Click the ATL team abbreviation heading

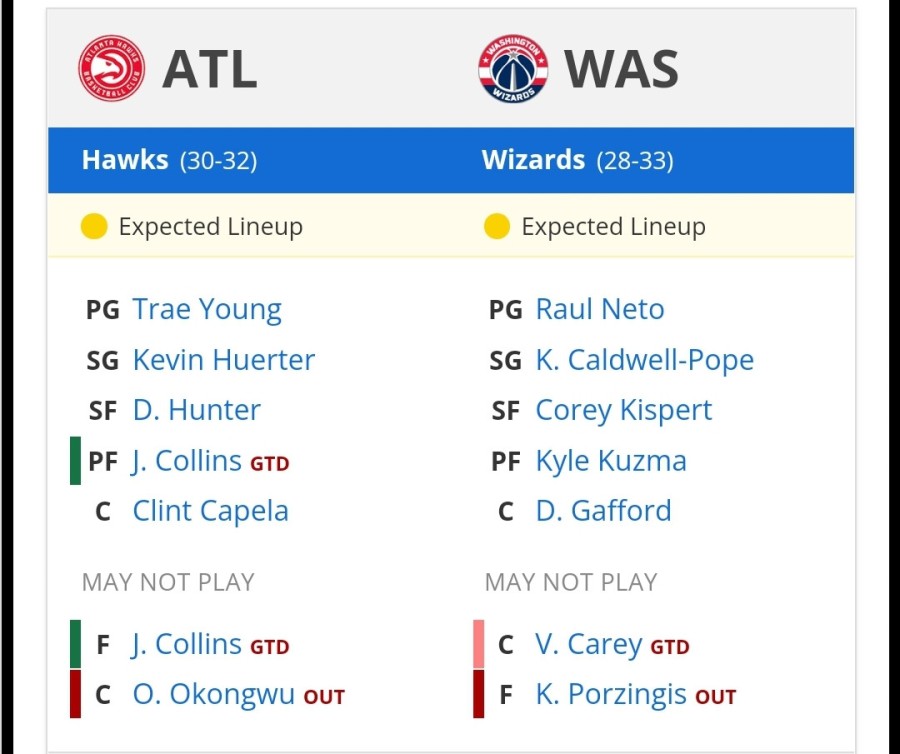click(210, 69)
